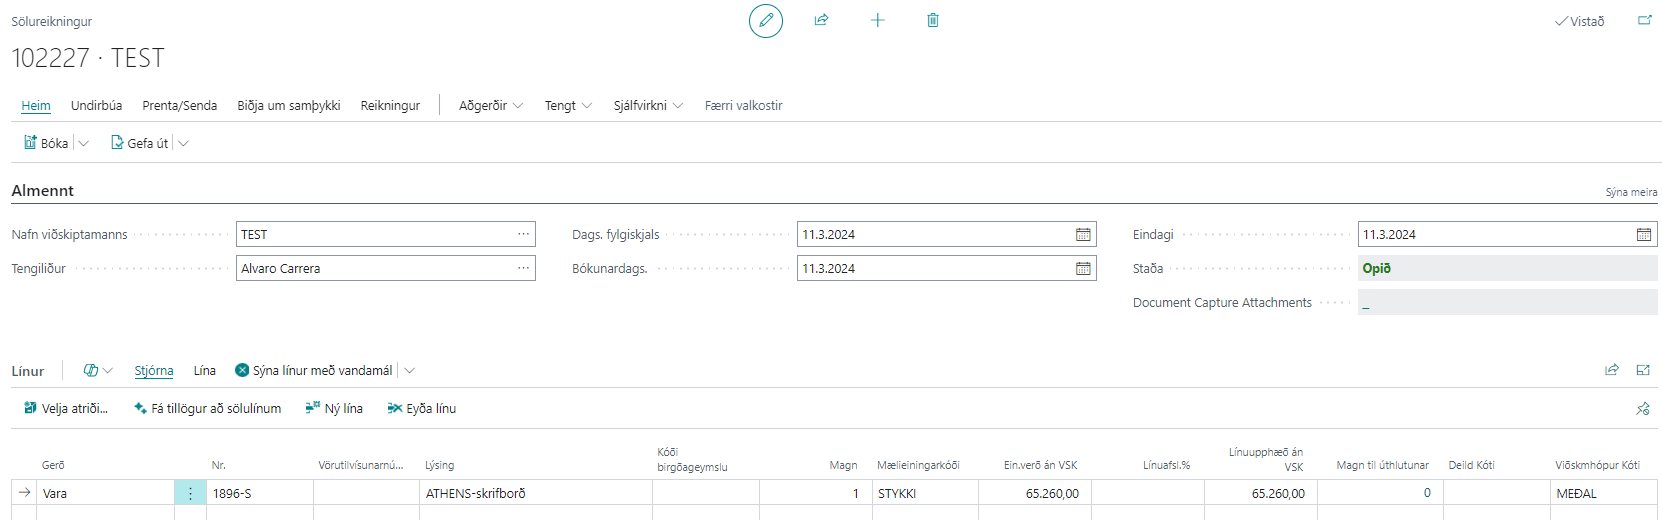Click Sýna meira link
The height and width of the screenshot is (520, 1662).
(x=1631, y=192)
